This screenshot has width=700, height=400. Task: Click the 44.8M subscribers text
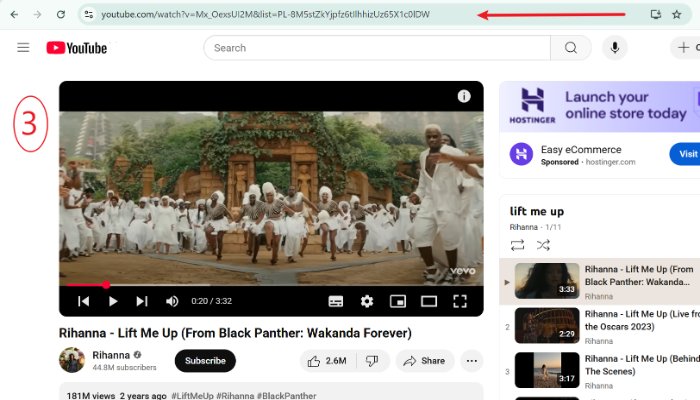(124, 367)
